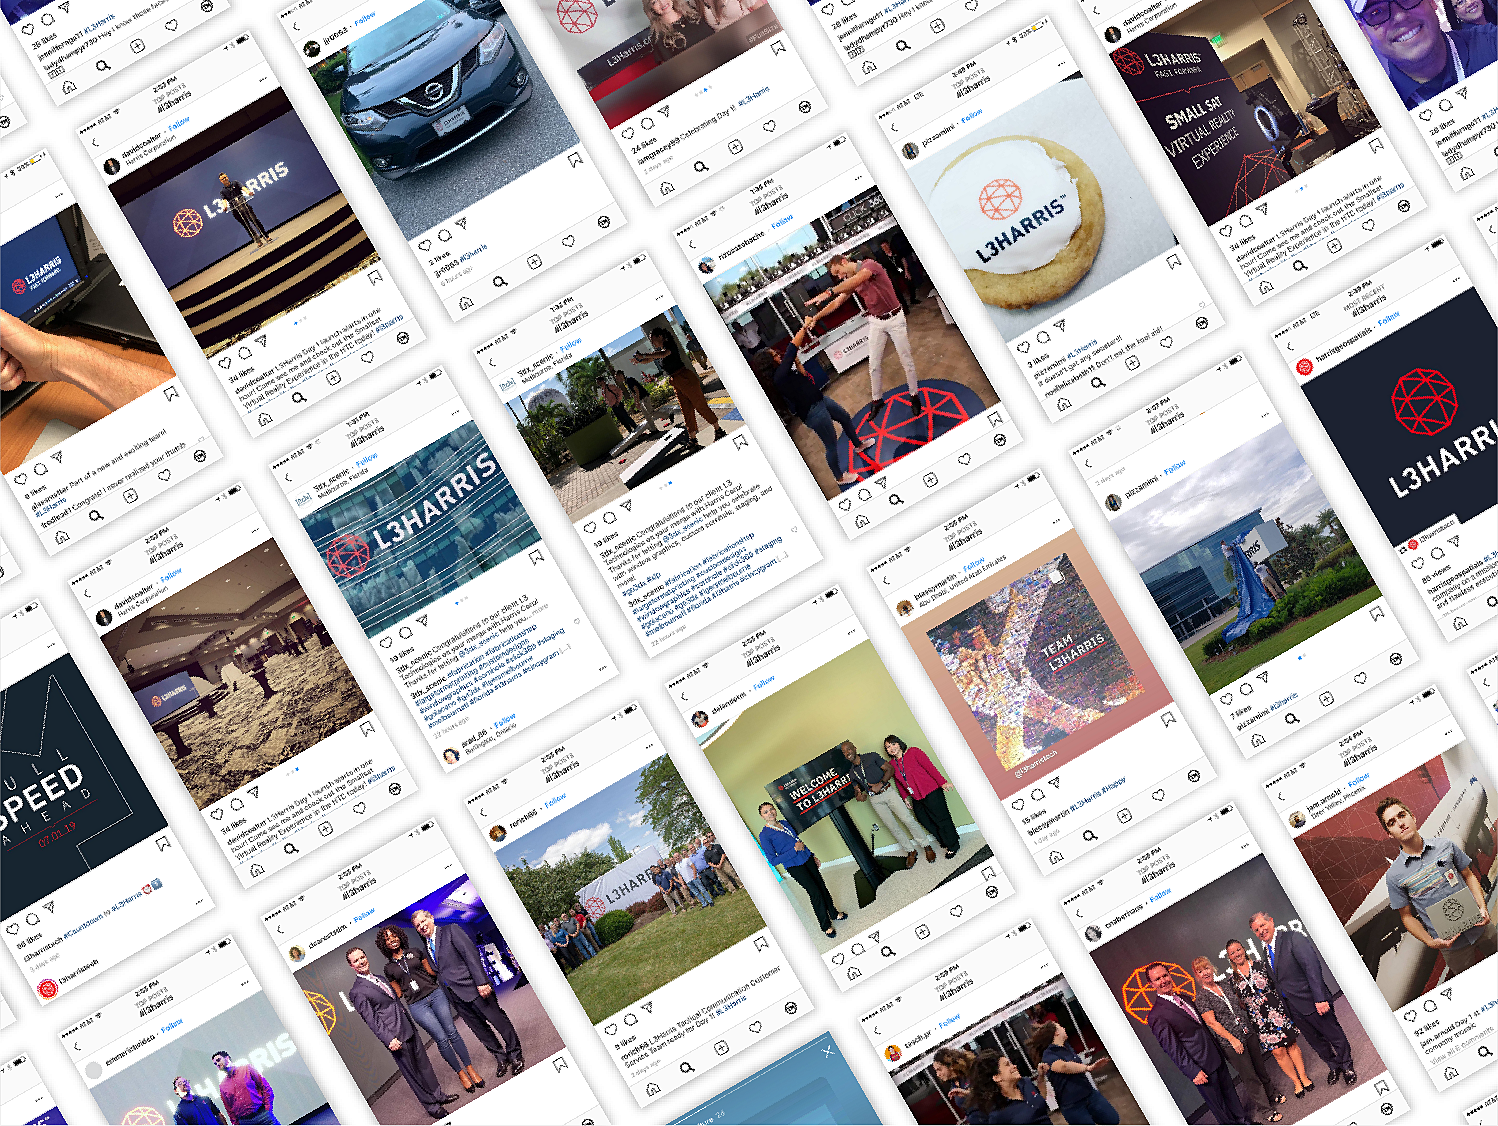The image size is (1498, 1126).
Task: Share the building sign unveiling post
Action: point(1263,677)
